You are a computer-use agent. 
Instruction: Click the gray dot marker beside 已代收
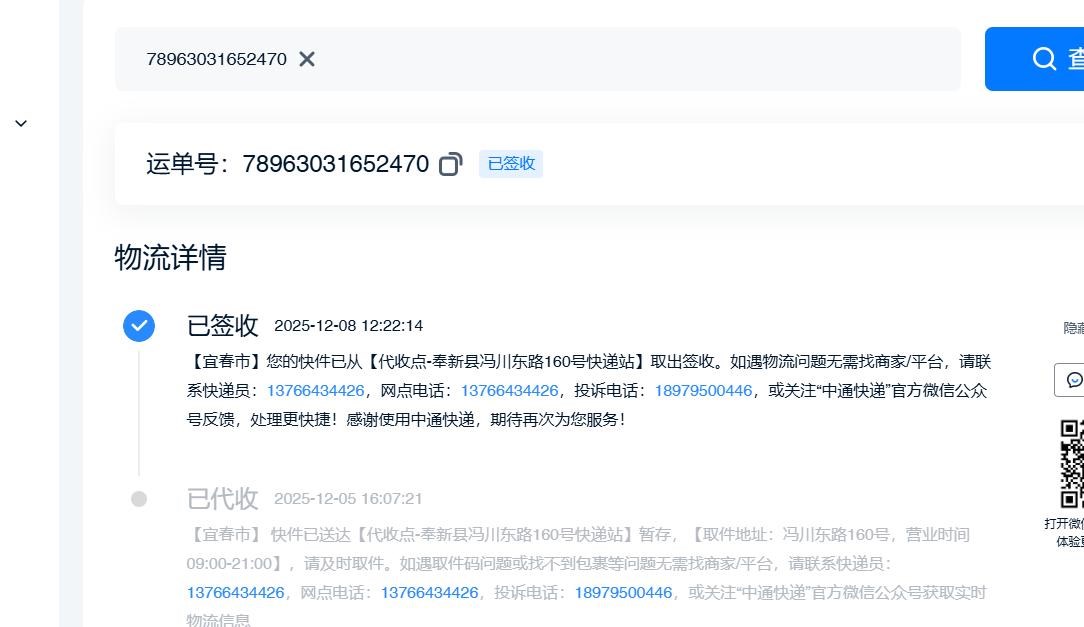[x=139, y=499]
